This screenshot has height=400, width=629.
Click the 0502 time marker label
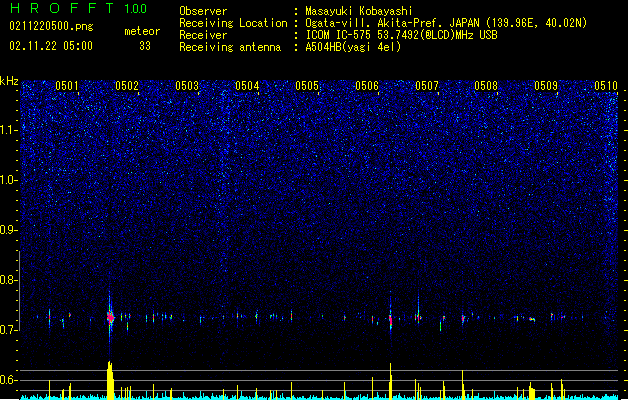pyautogui.click(x=127, y=86)
